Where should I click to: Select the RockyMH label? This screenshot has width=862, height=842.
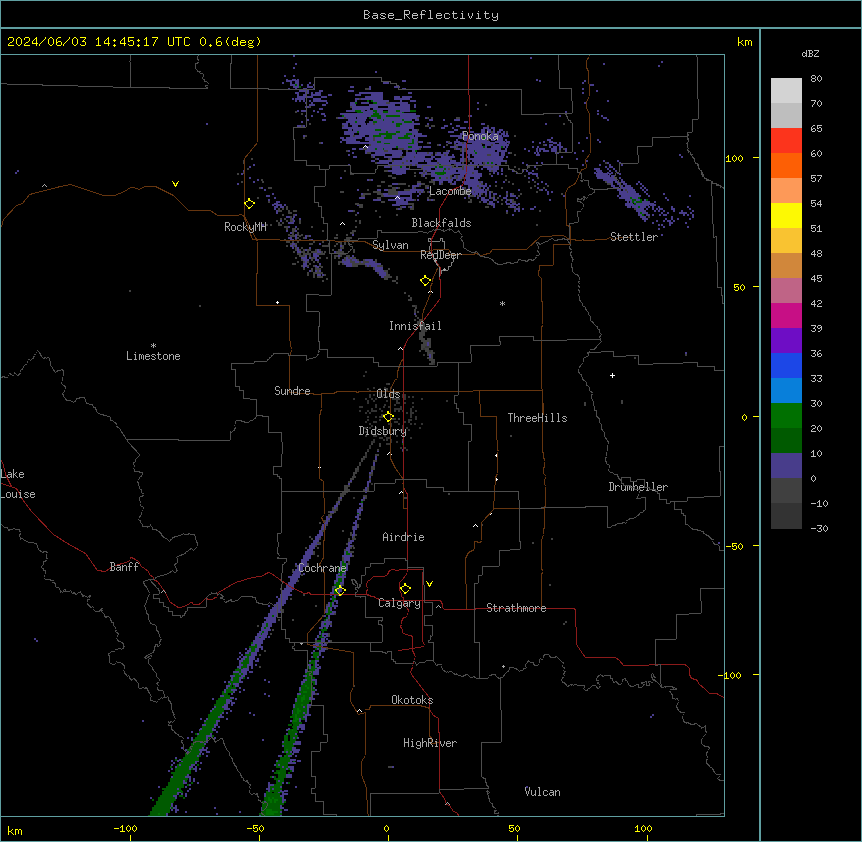pos(245,227)
